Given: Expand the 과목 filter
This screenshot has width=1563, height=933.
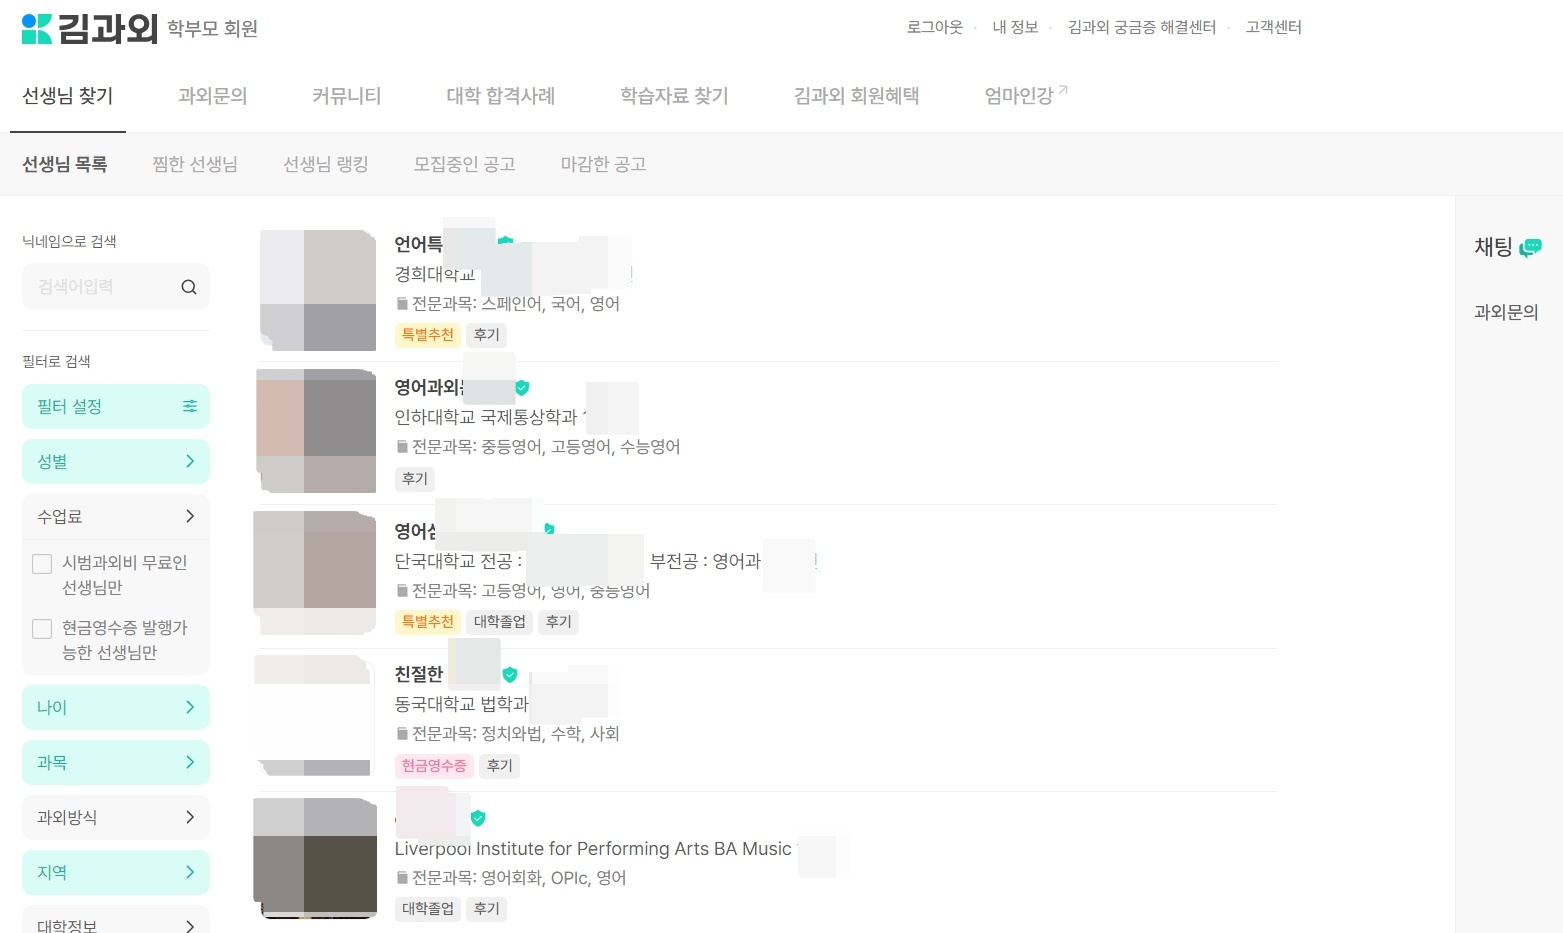Looking at the screenshot, I should coord(116,762).
